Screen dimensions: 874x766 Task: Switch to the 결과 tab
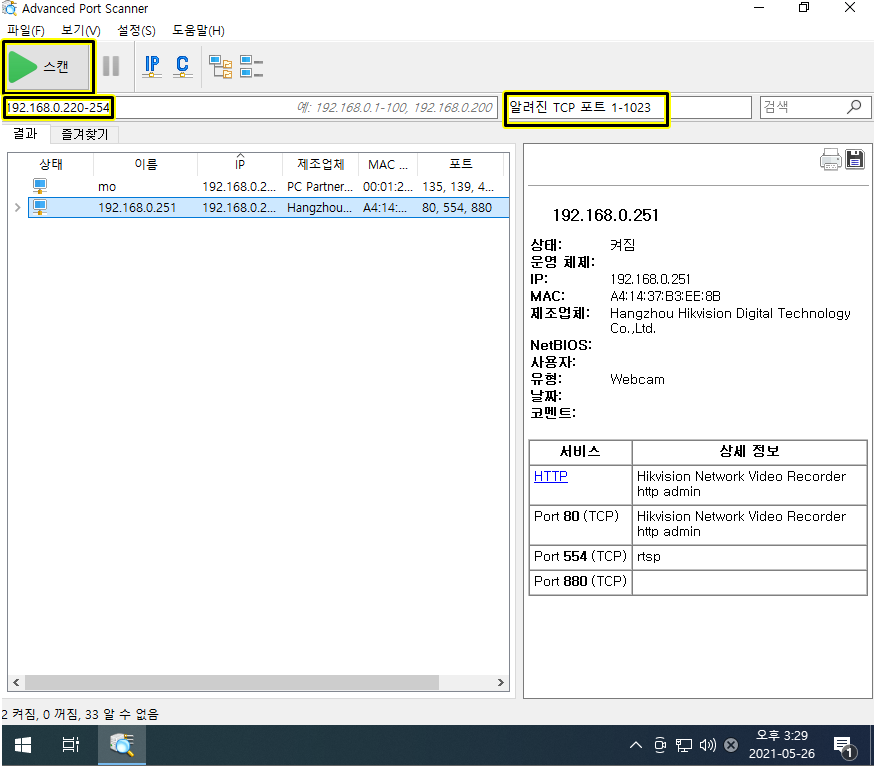(25, 134)
